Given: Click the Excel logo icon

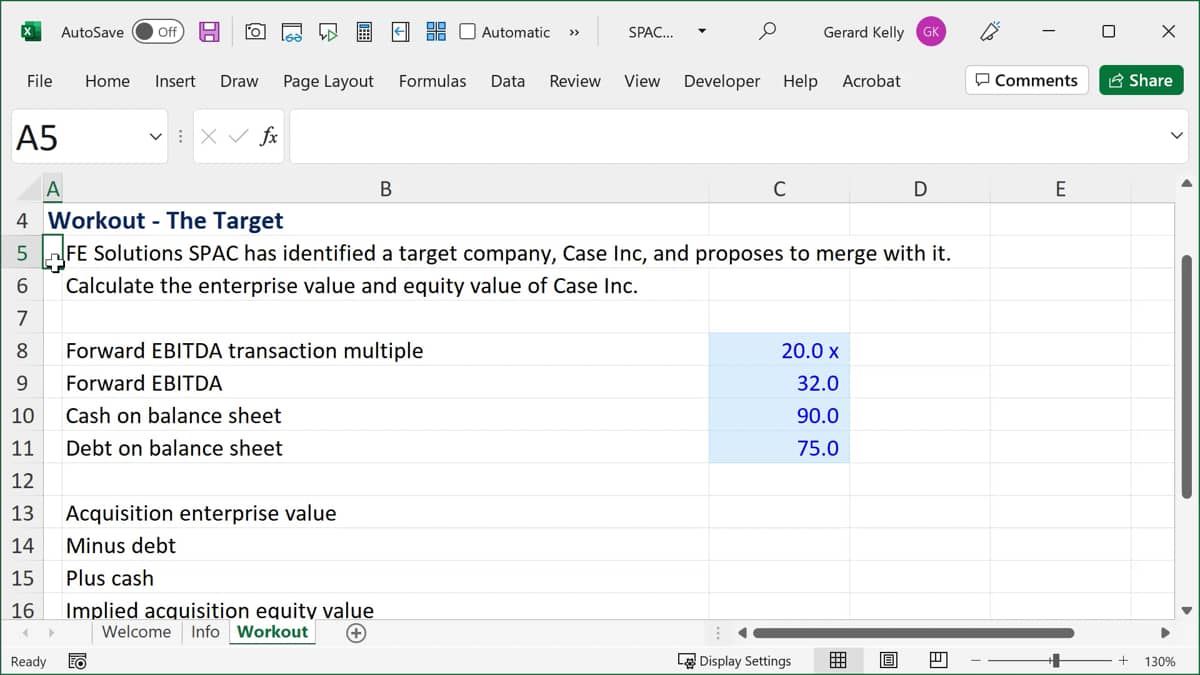Looking at the screenshot, I should pyautogui.click(x=31, y=32).
